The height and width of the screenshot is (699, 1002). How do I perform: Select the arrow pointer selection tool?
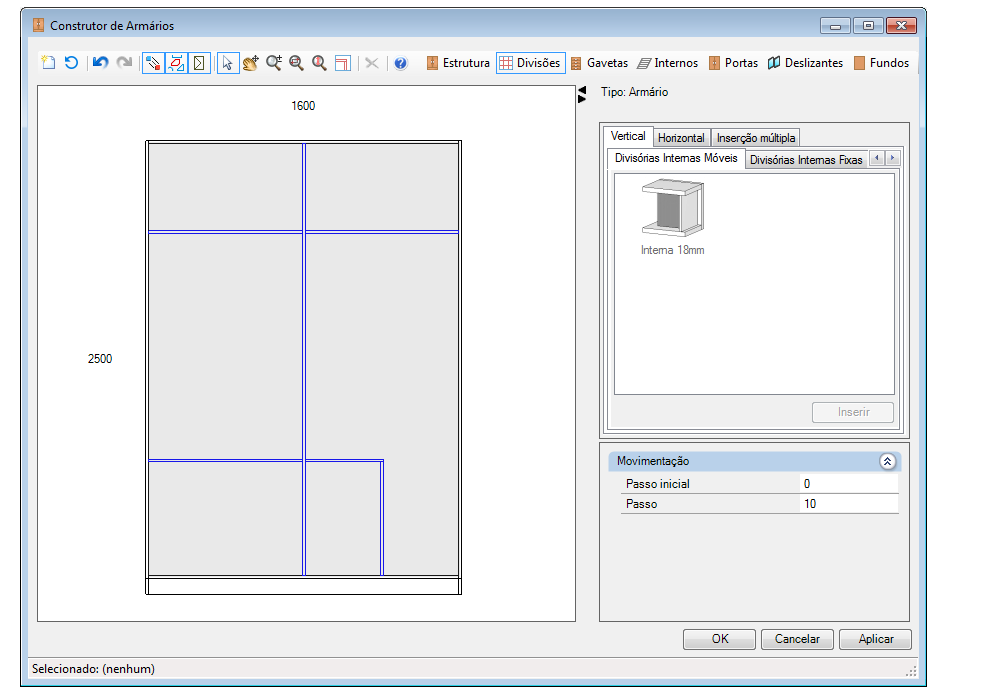(x=227, y=63)
